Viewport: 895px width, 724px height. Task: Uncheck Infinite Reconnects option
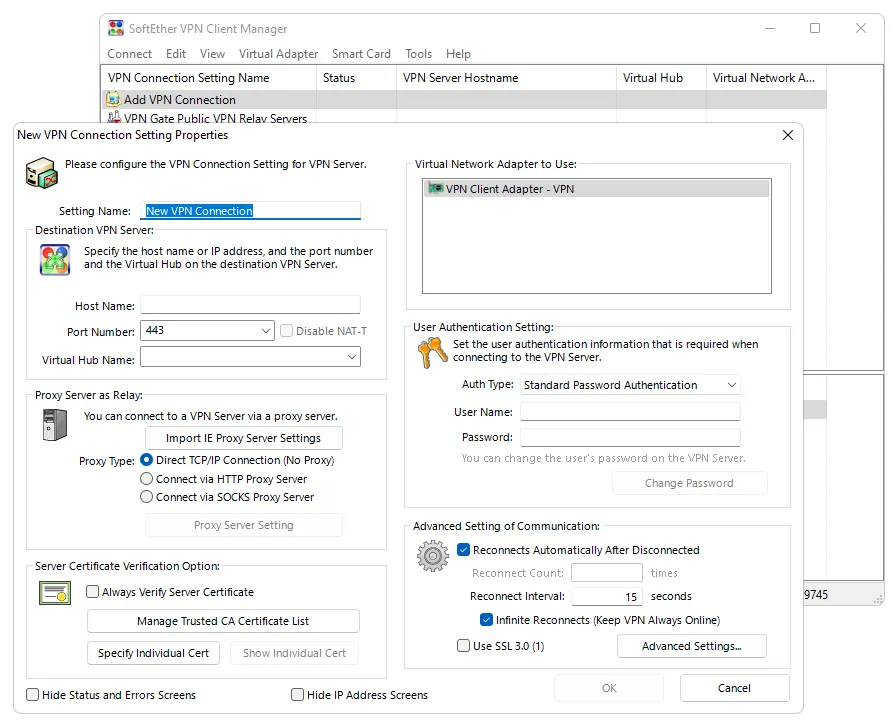click(x=487, y=620)
